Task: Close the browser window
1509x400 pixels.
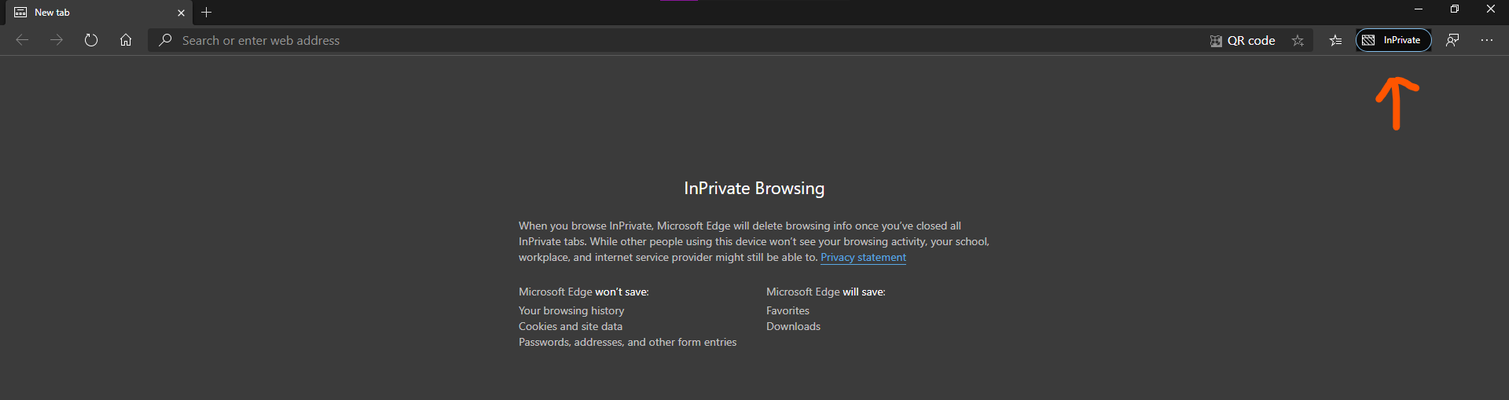Action: coord(1490,9)
